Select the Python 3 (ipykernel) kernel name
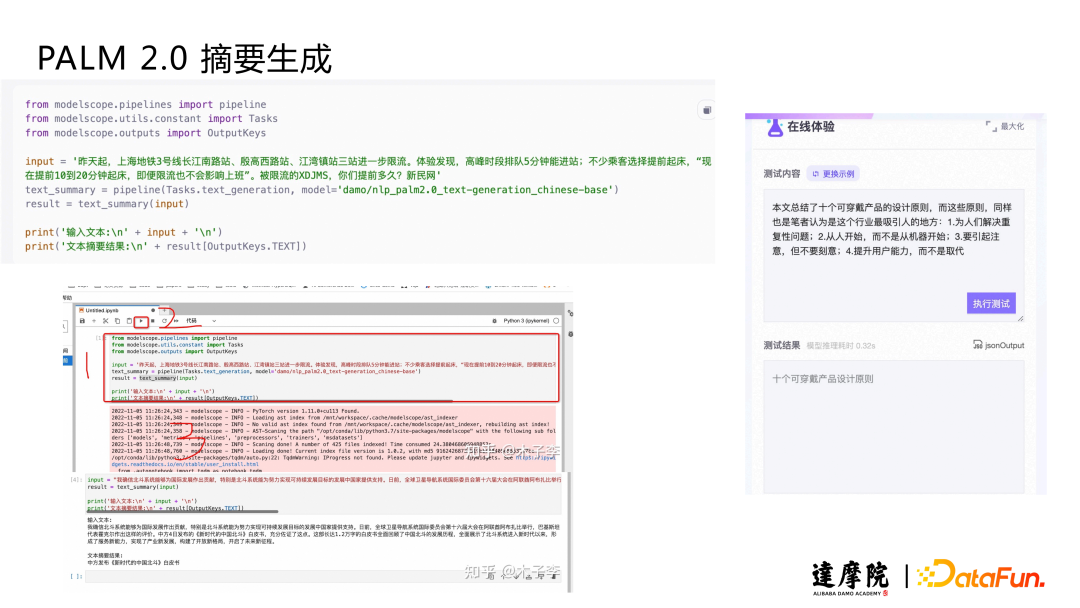The height and width of the screenshot is (608, 1080). 526,321
